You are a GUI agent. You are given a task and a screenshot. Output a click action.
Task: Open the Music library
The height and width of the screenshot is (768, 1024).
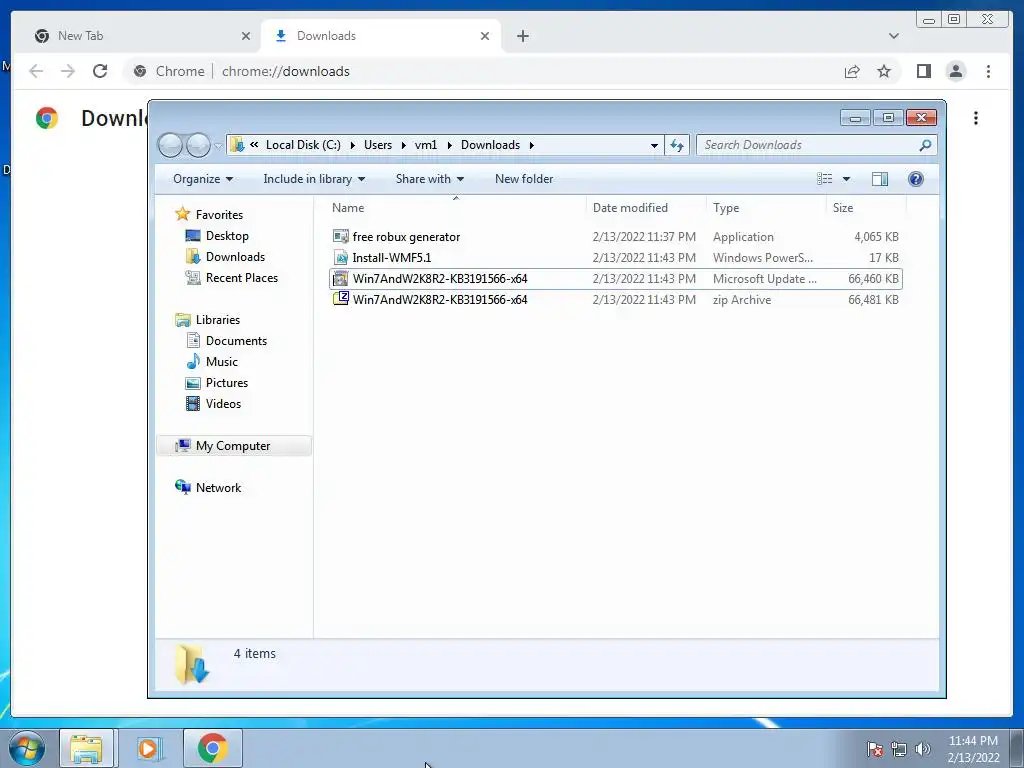click(x=221, y=362)
